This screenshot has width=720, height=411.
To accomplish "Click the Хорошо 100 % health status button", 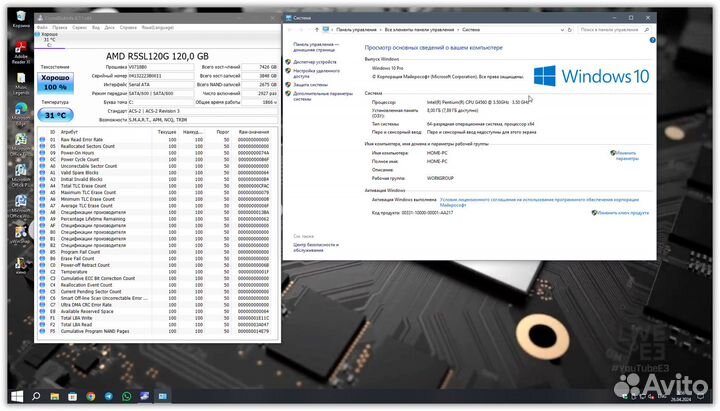I will coord(55,83).
